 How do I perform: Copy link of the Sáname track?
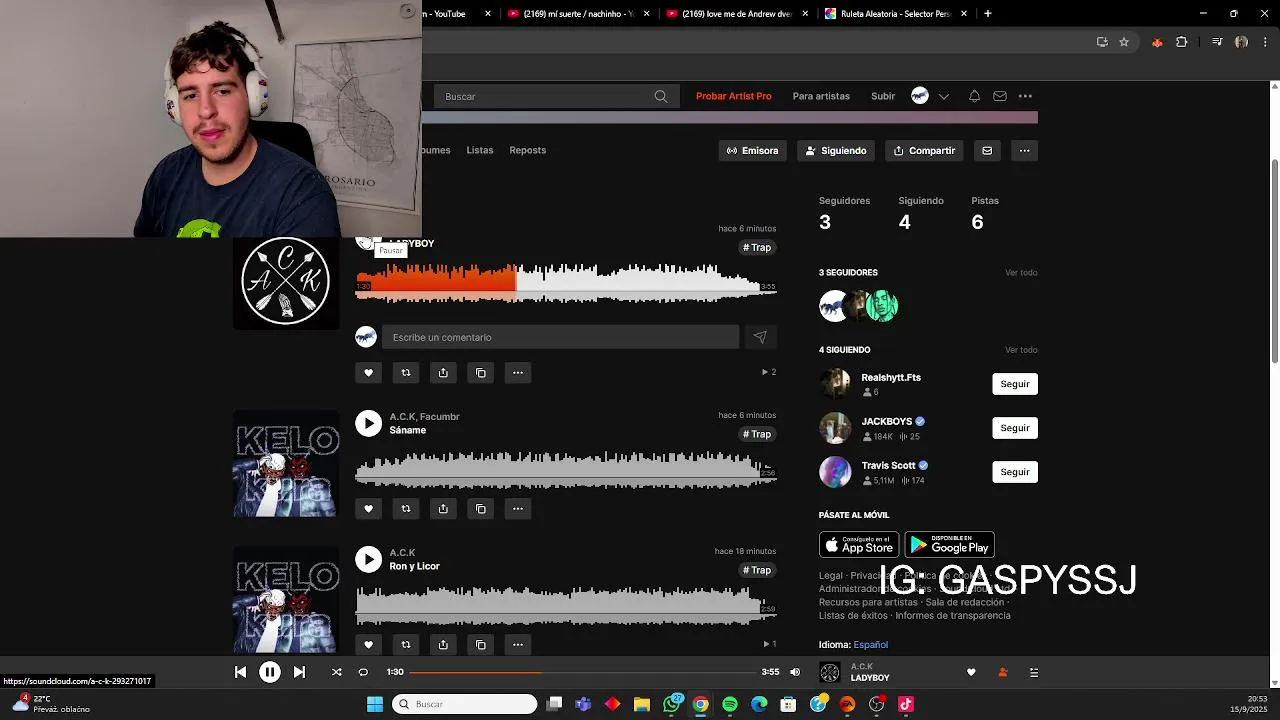481,509
